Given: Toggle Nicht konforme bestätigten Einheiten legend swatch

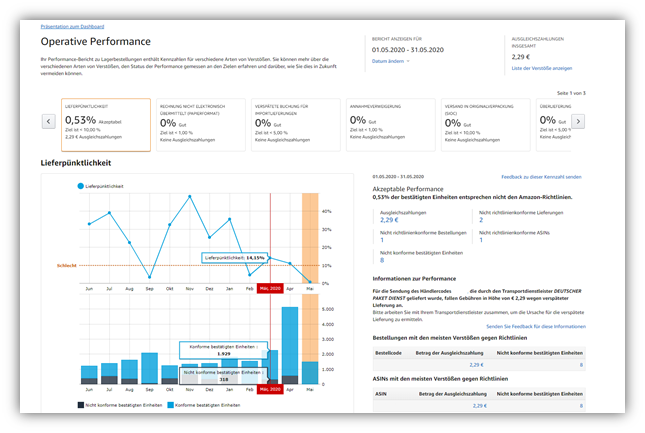Looking at the screenshot, I should [81, 405].
